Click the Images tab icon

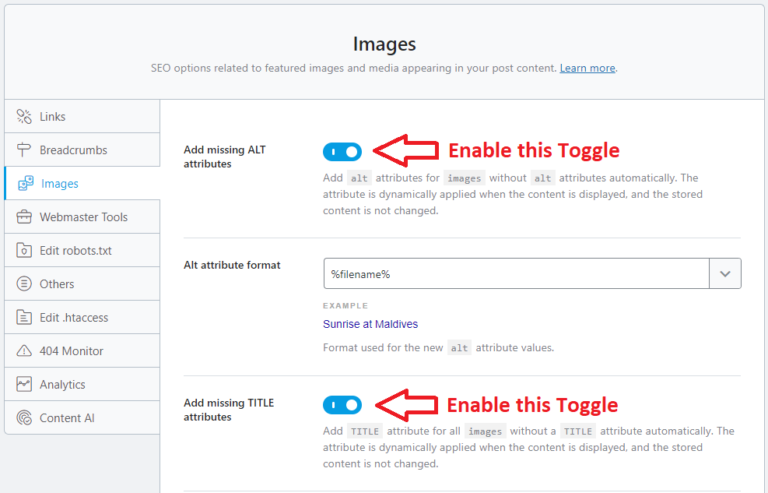coord(25,184)
